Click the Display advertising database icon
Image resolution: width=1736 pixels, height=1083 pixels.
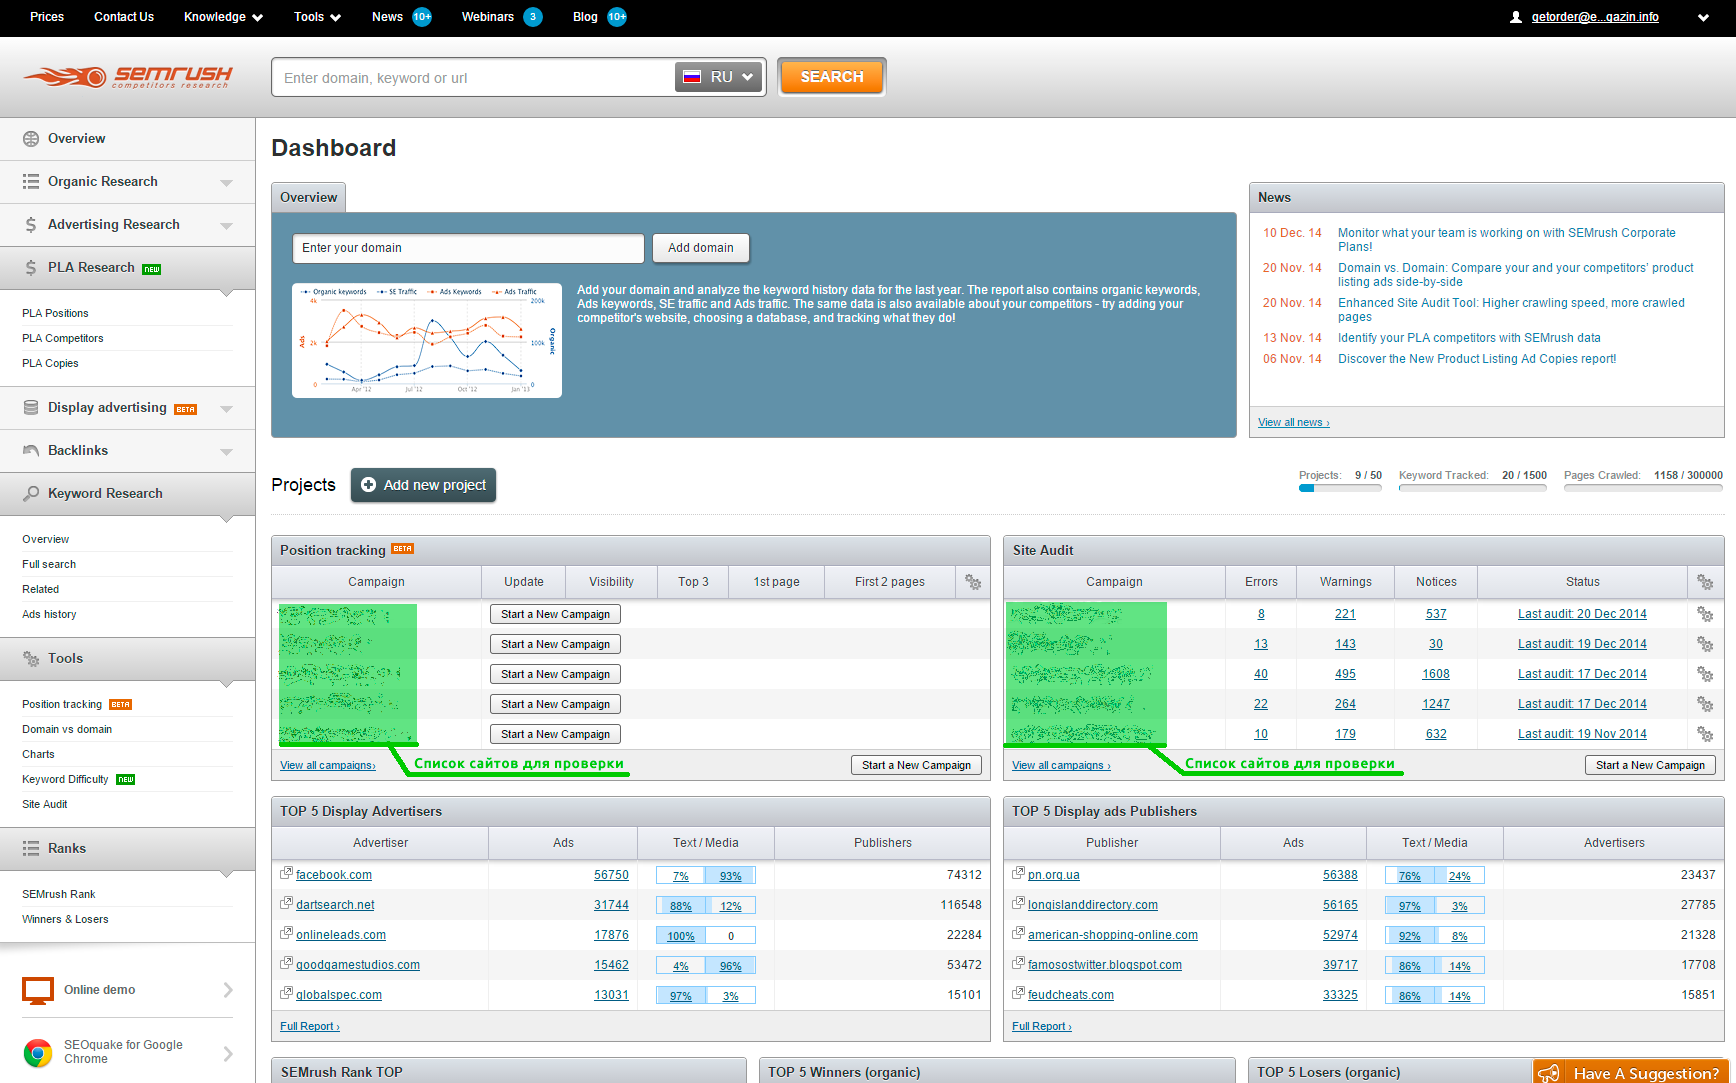[31, 408]
